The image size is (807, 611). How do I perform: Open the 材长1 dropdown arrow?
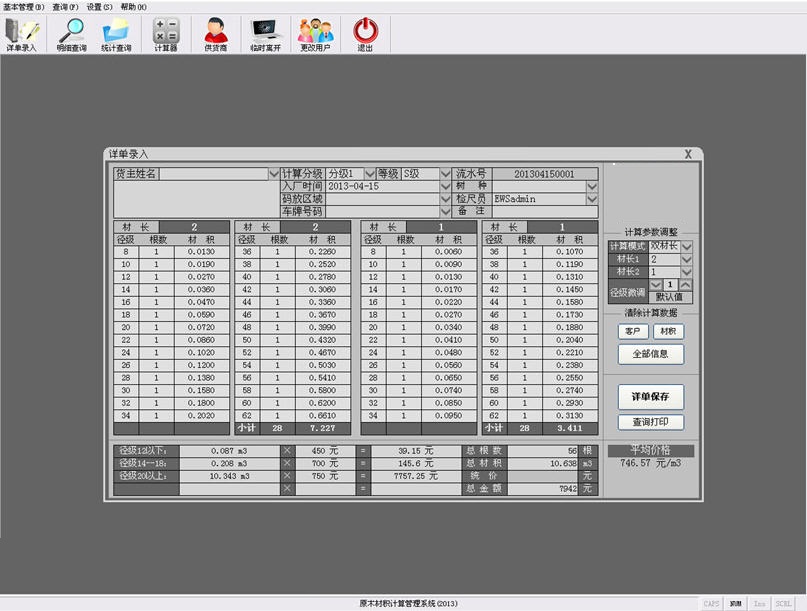tap(686, 259)
